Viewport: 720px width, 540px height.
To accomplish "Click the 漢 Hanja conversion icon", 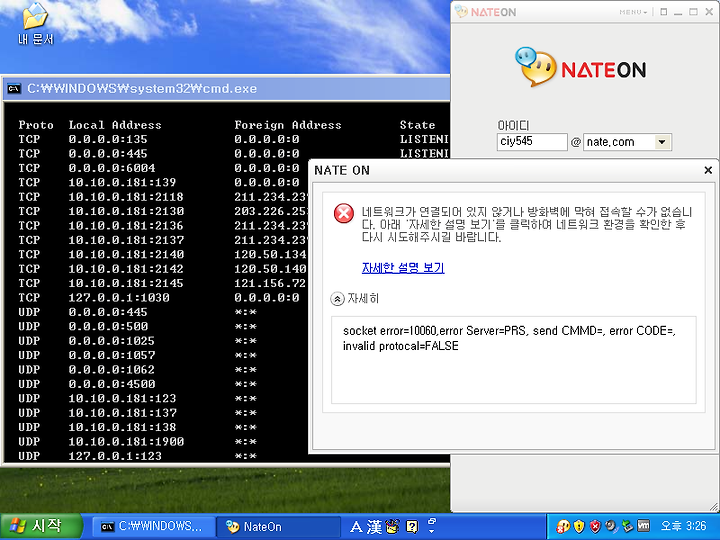I will tap(374, 527).
